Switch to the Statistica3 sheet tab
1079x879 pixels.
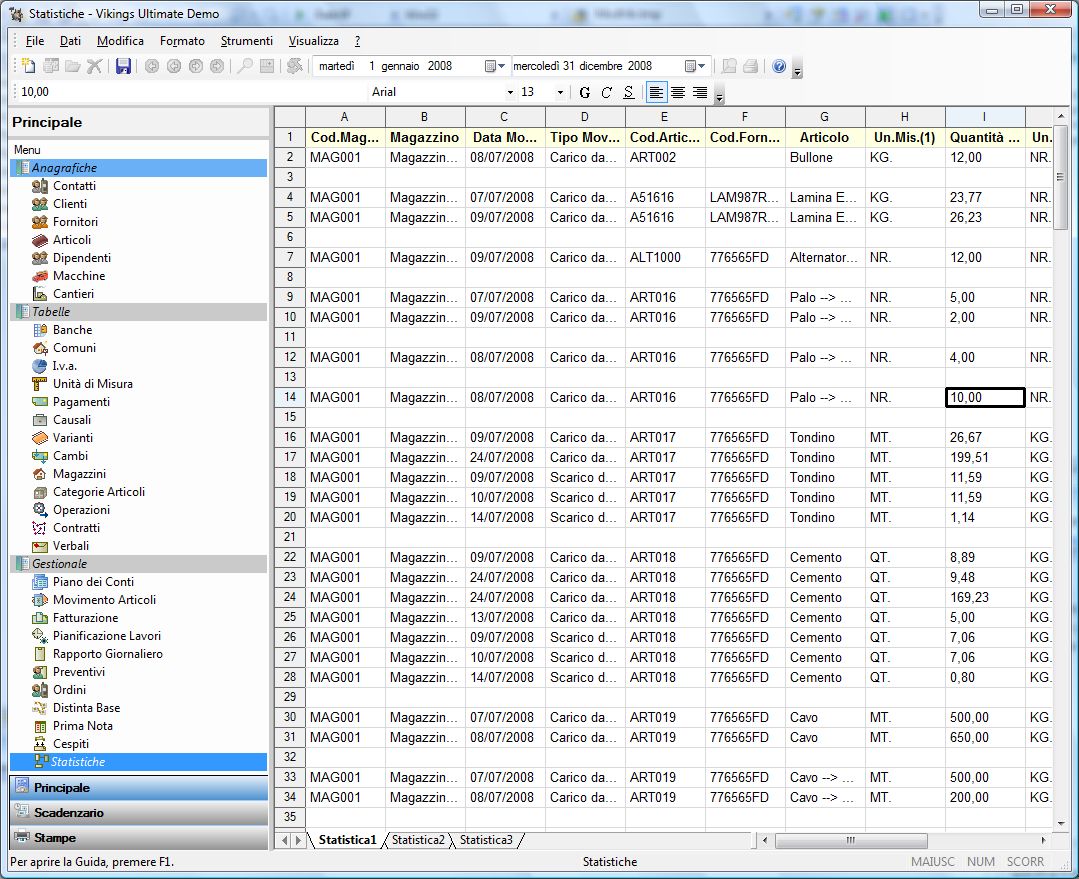point(487,840)
